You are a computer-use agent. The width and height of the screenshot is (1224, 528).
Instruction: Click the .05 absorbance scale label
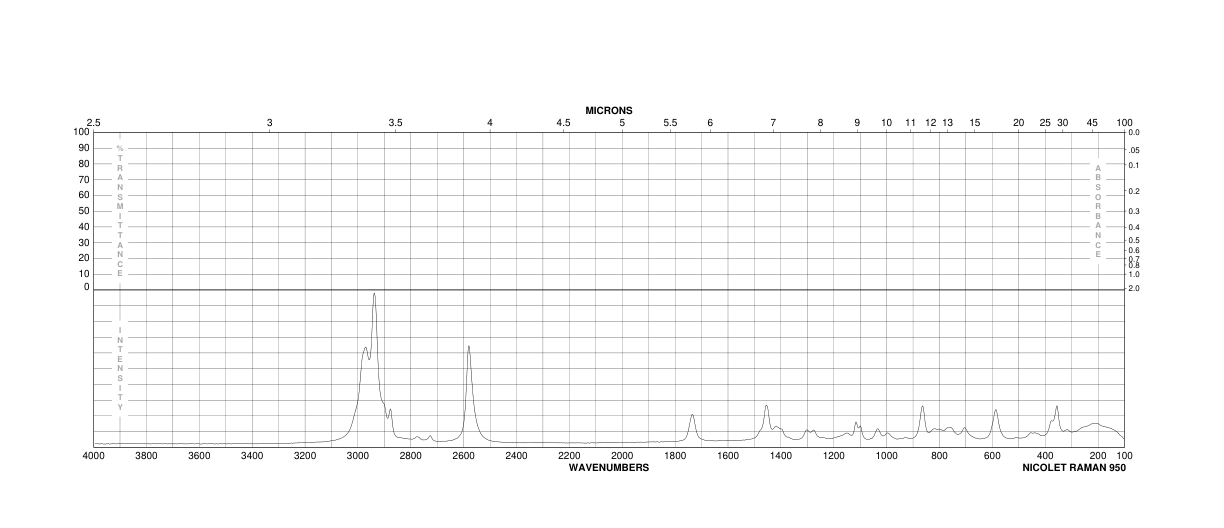tap(1133, 150)
